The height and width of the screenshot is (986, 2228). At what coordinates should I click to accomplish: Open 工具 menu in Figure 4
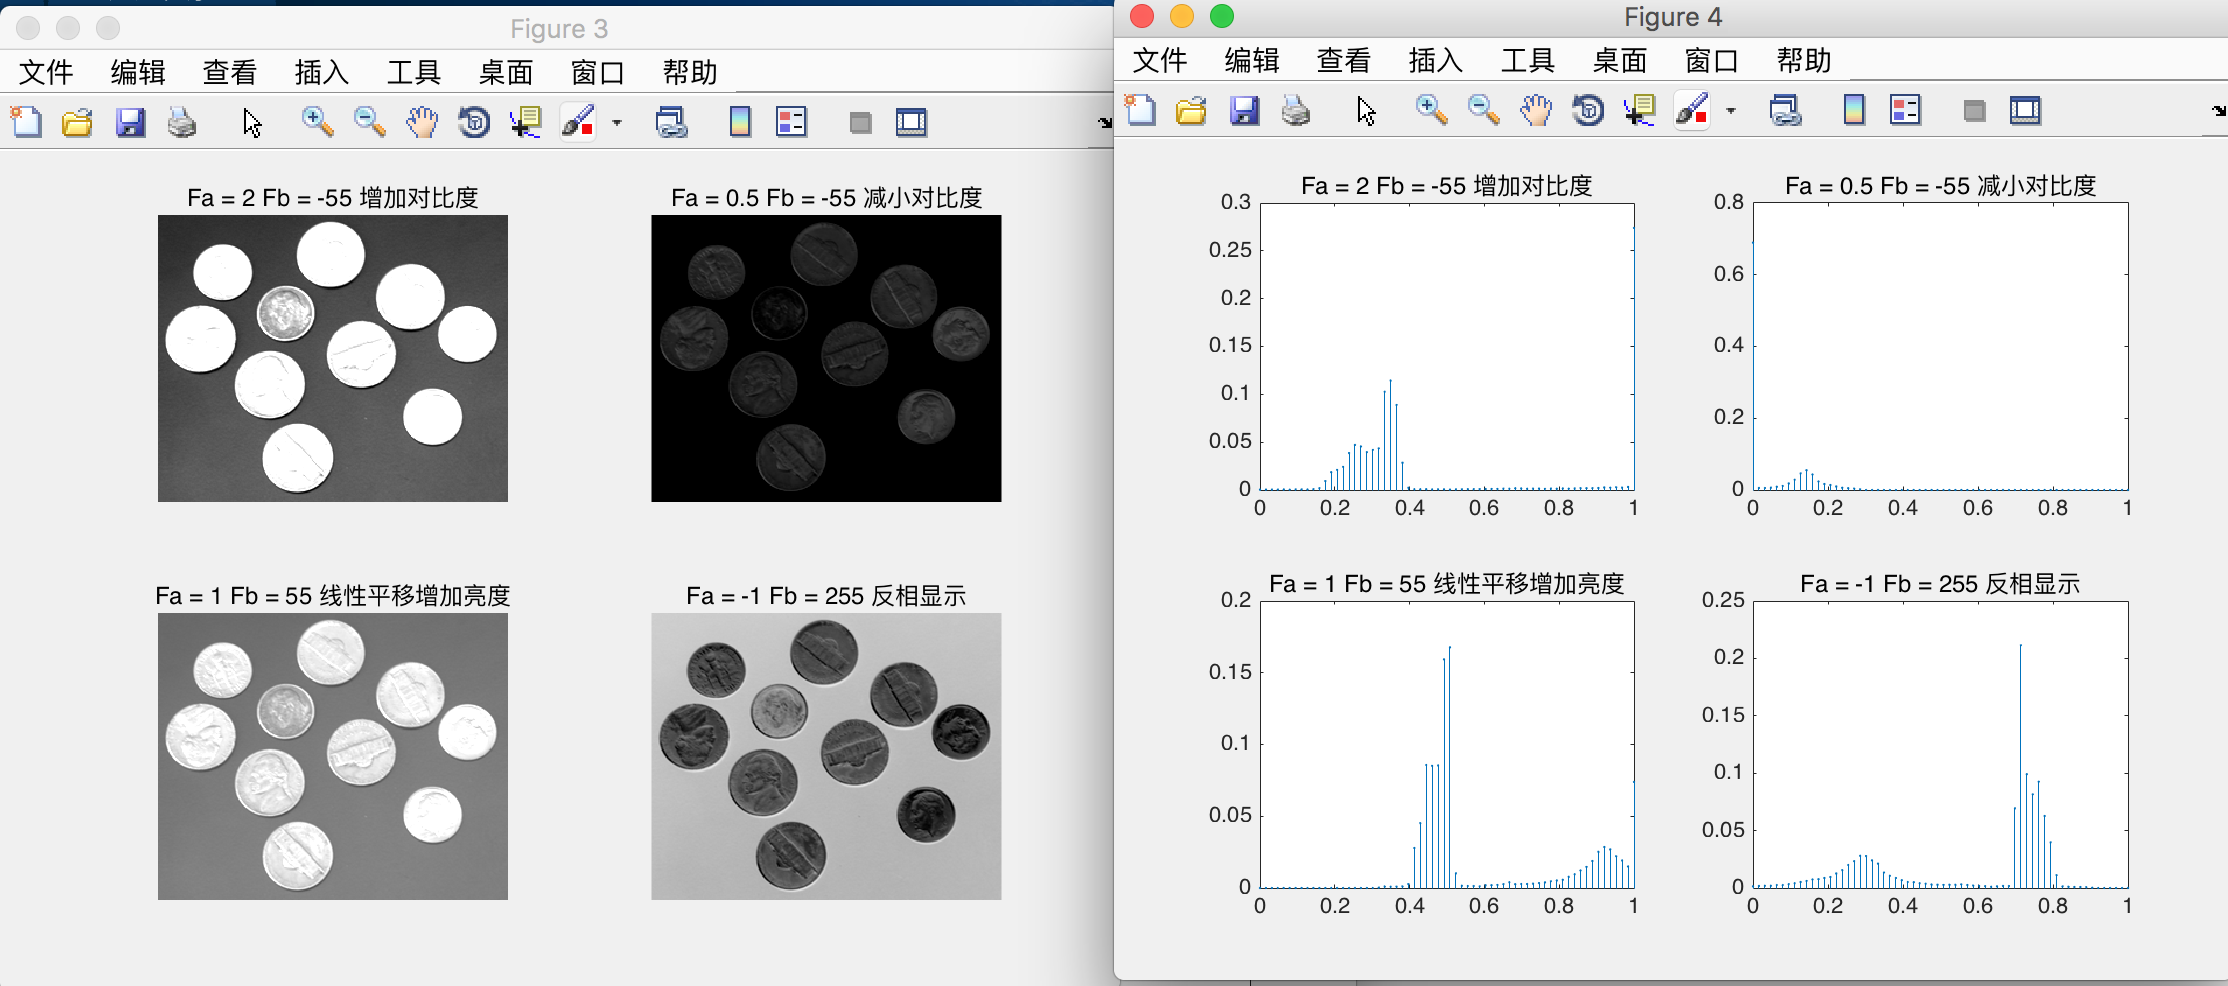click(1528, 60)
